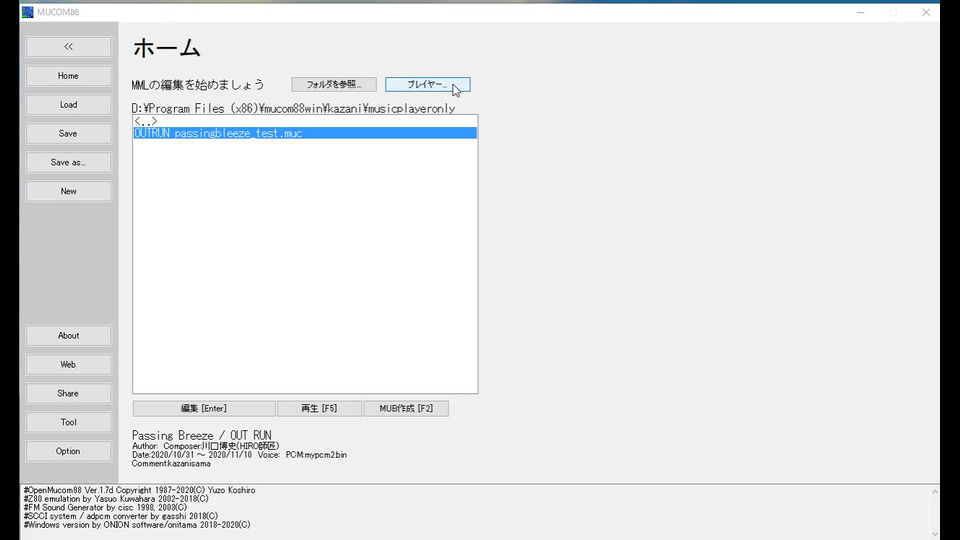Click the #OpenMucom88 Ver.1.7d log line
Viewport: 960px width, 540px height.
(139, 490)
